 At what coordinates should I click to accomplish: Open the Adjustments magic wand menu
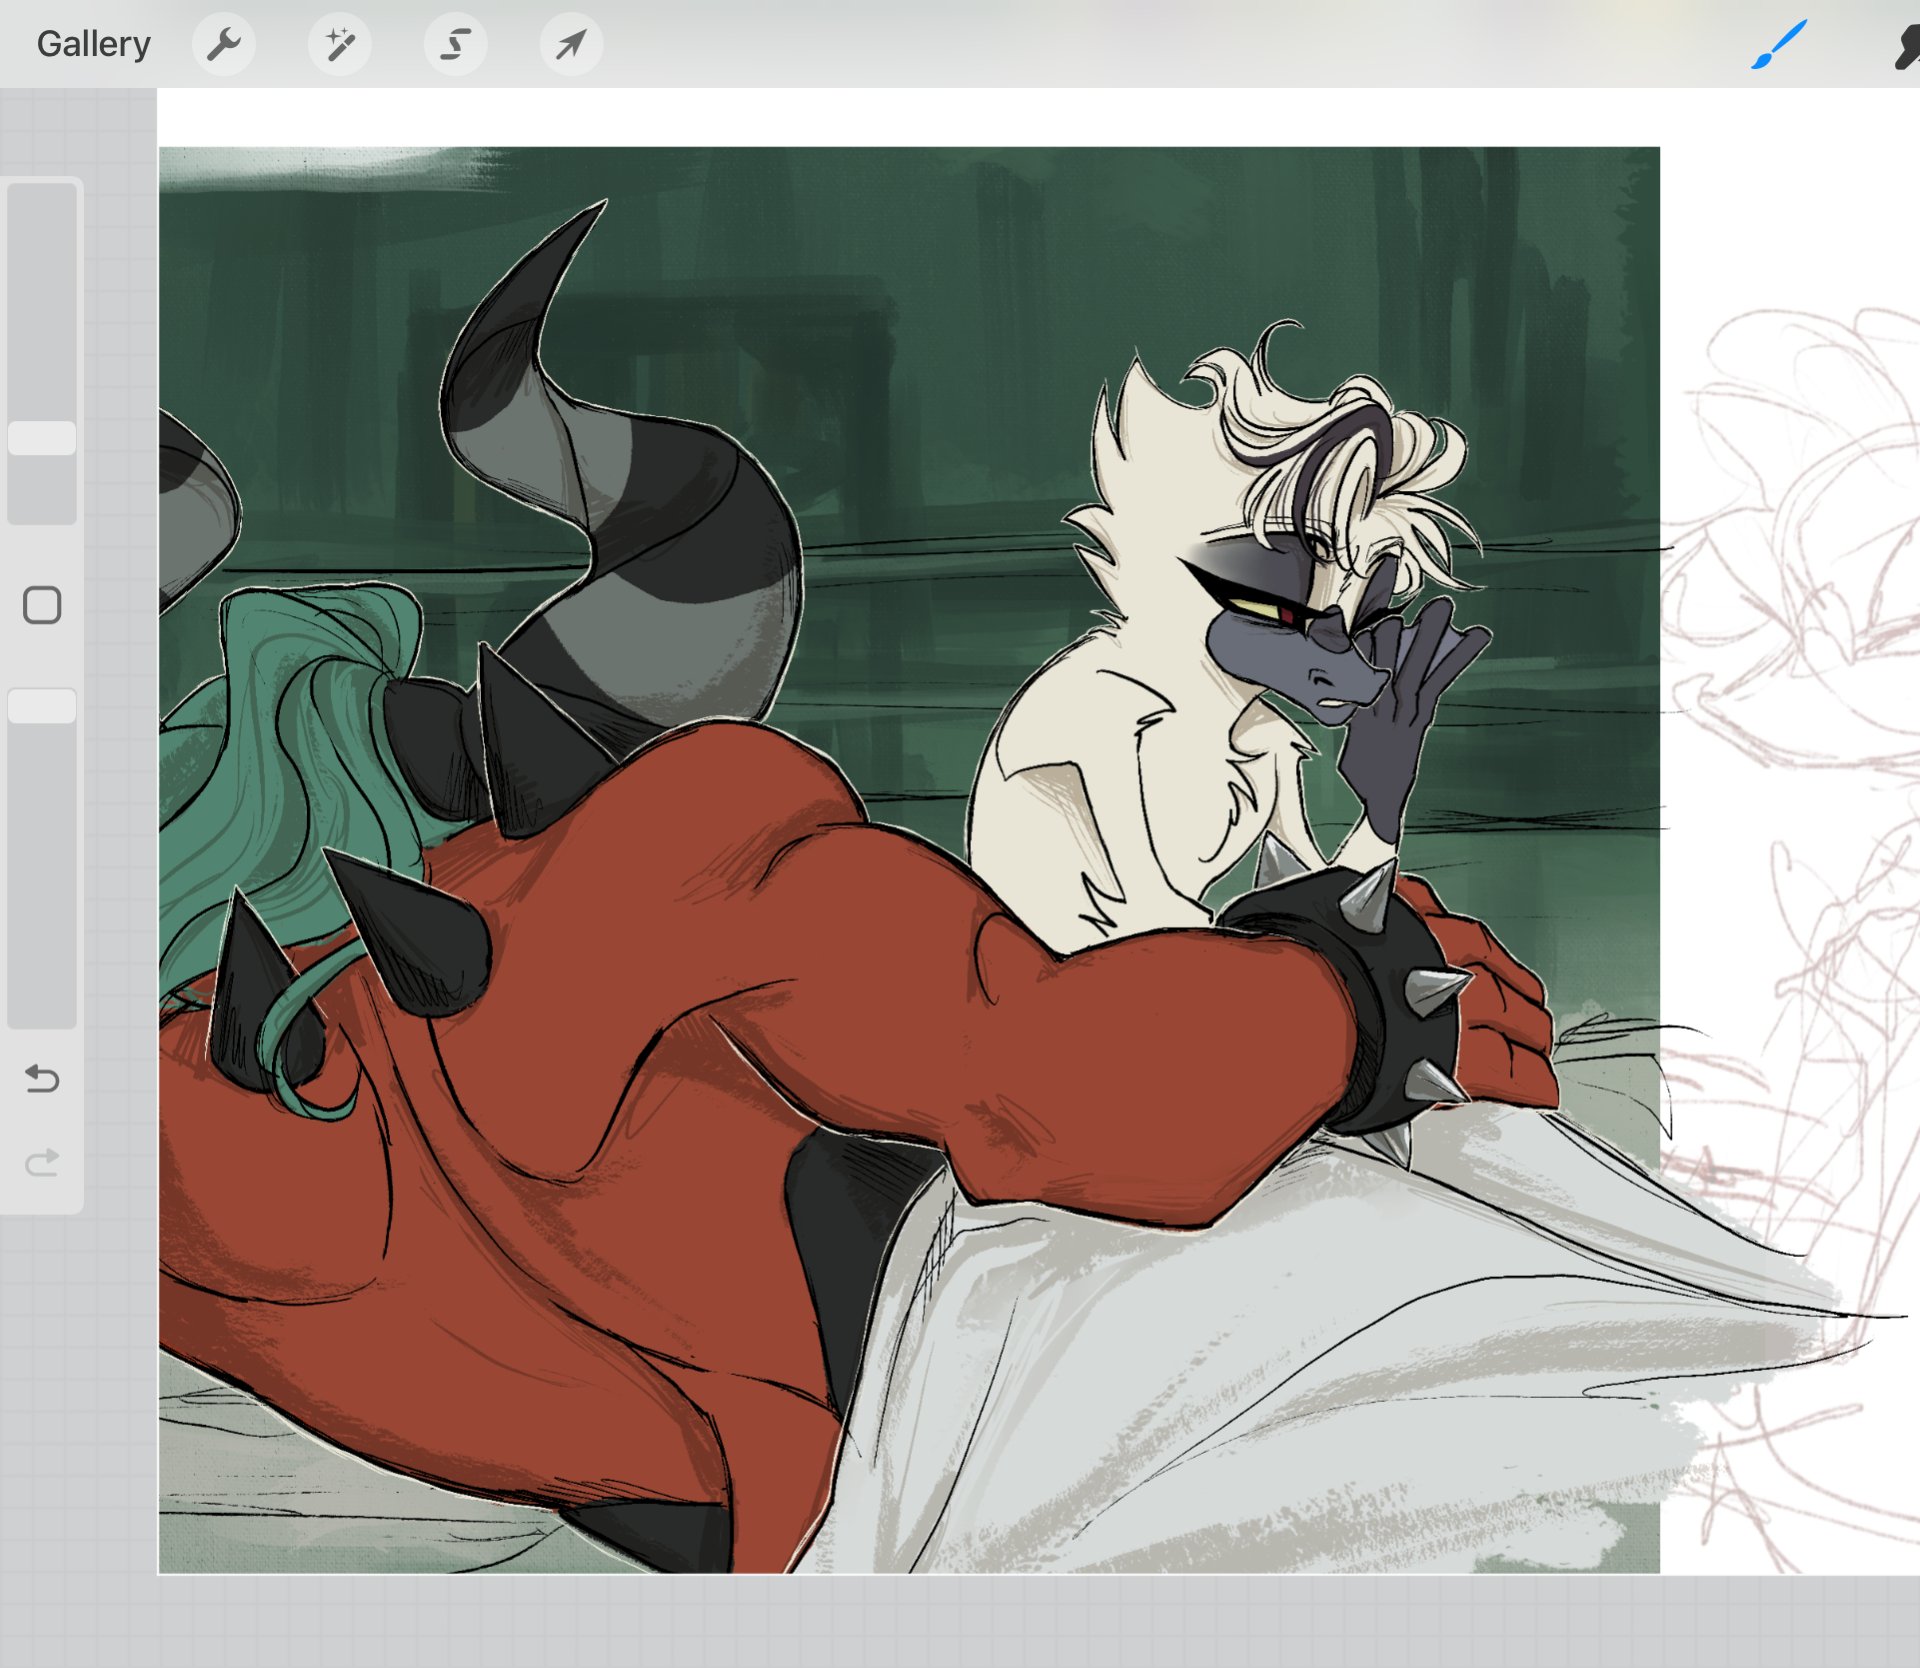point(339,44)
